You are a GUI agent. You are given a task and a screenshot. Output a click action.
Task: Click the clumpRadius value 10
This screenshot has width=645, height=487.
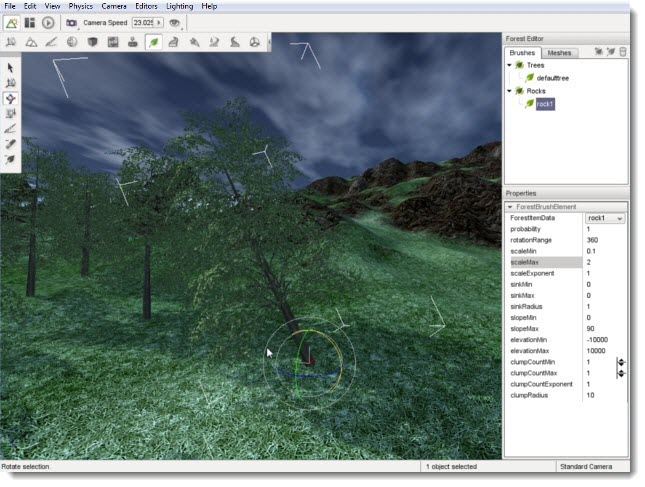point(590,396)
